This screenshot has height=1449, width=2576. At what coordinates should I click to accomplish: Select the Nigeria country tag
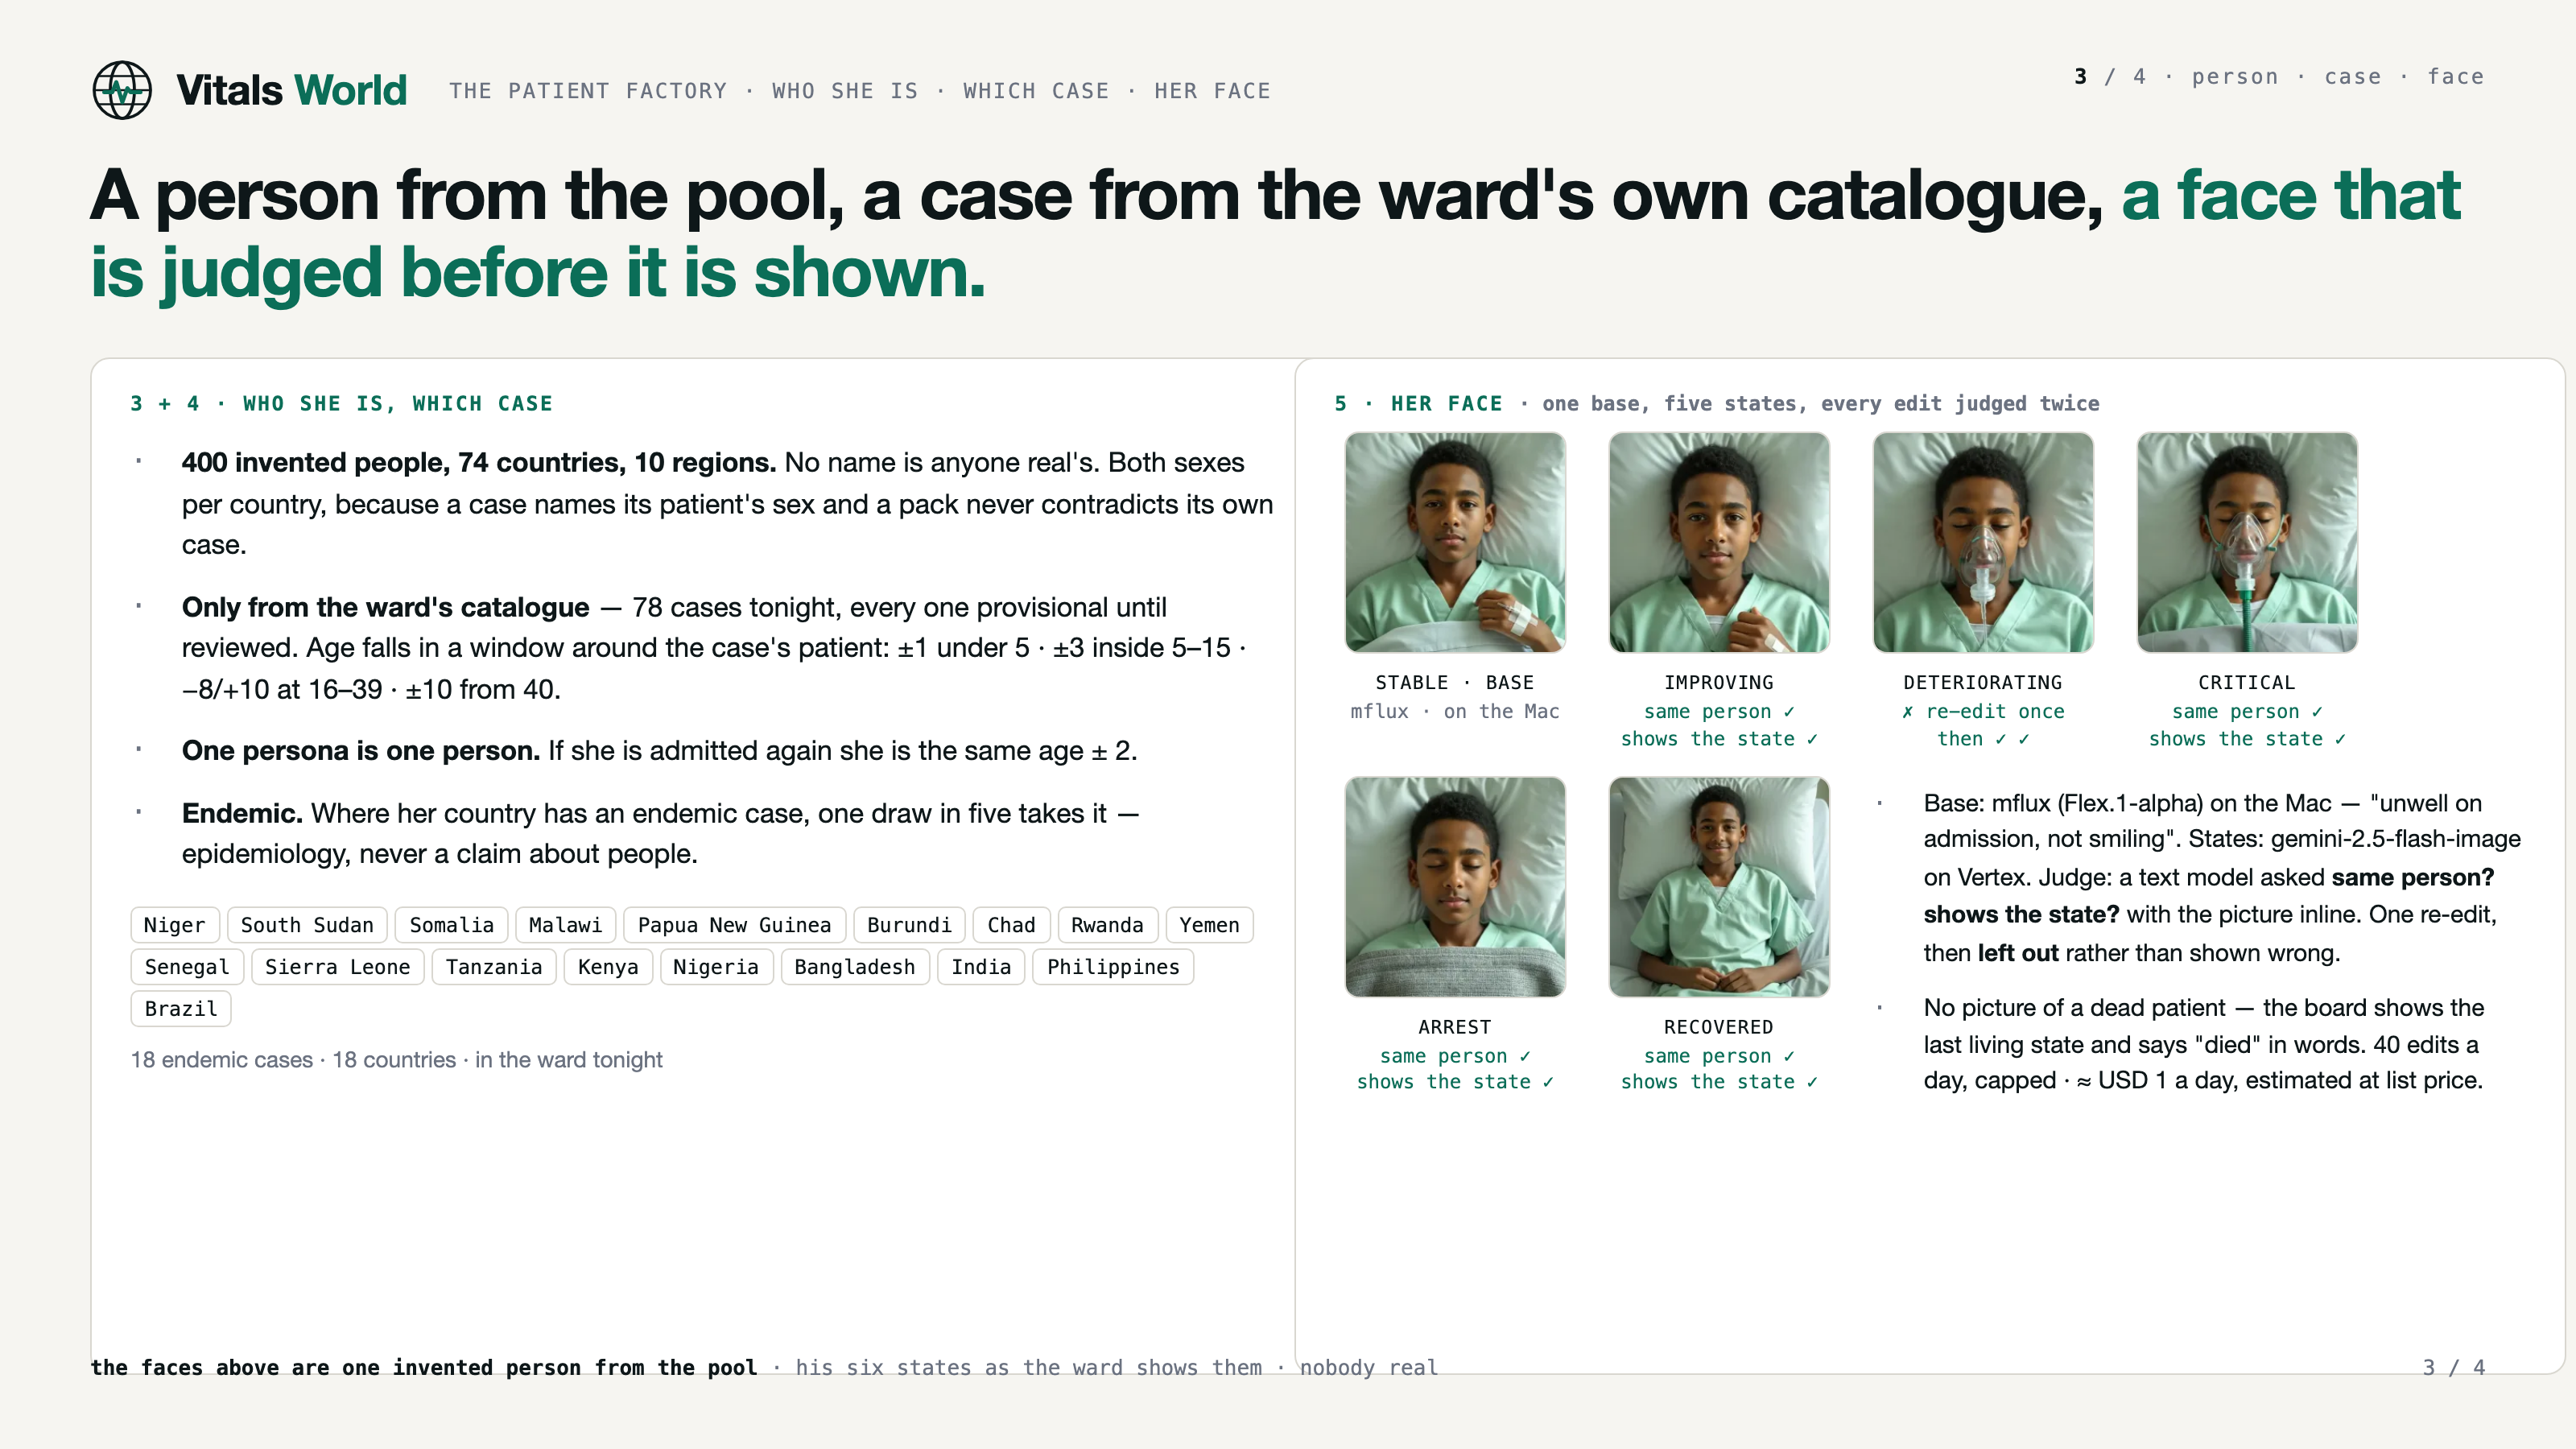(716, 967)
